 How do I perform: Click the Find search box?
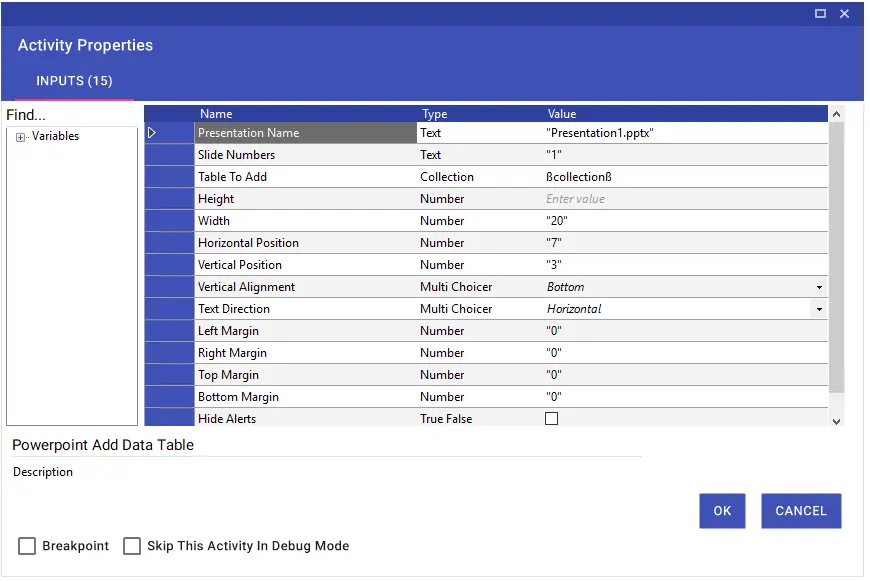70,115
